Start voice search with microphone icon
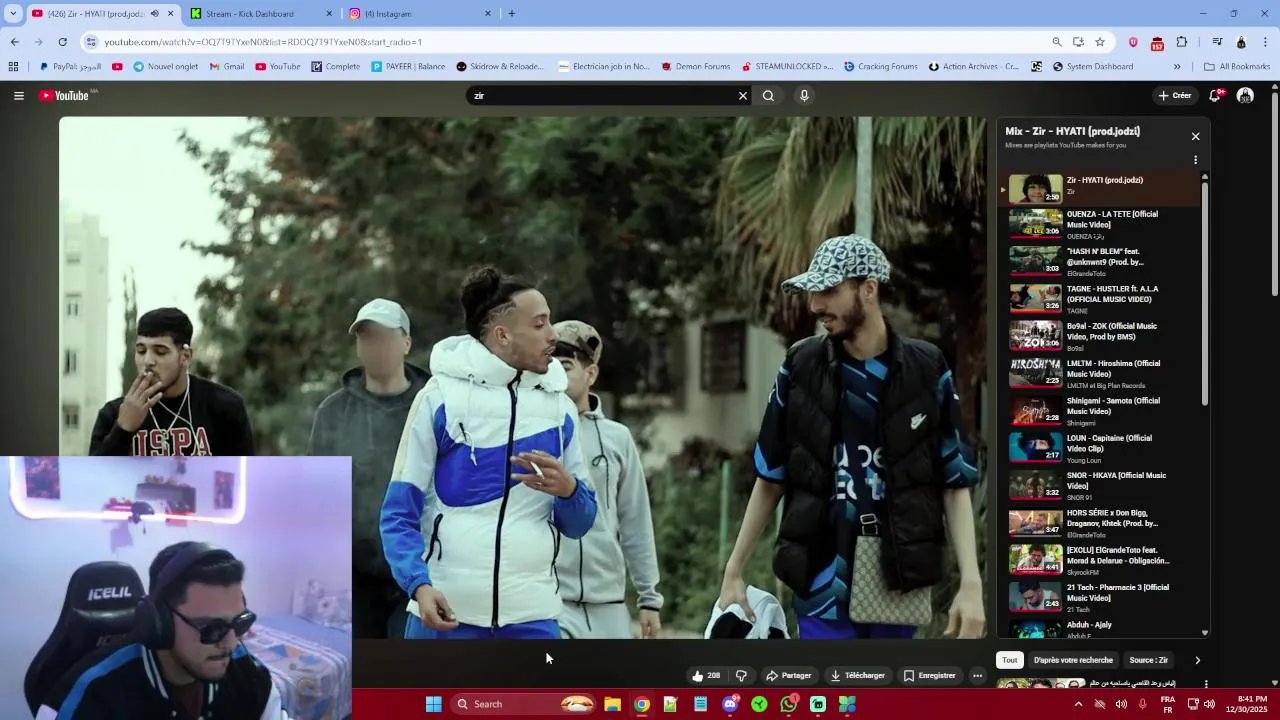Screen dimensions: 1280x720 (x=804, y=96)
